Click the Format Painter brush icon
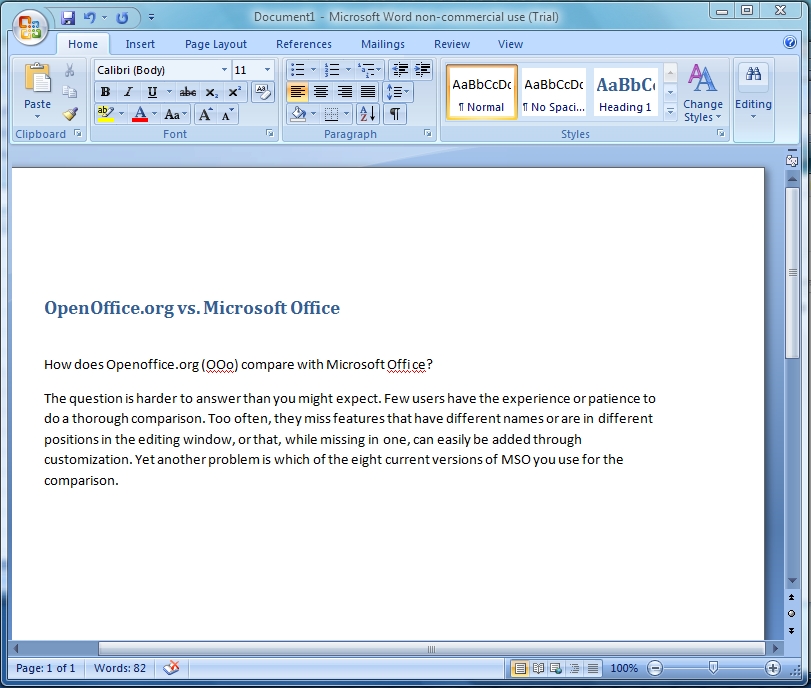Viewport: 811px width, 688px height. 70,113
